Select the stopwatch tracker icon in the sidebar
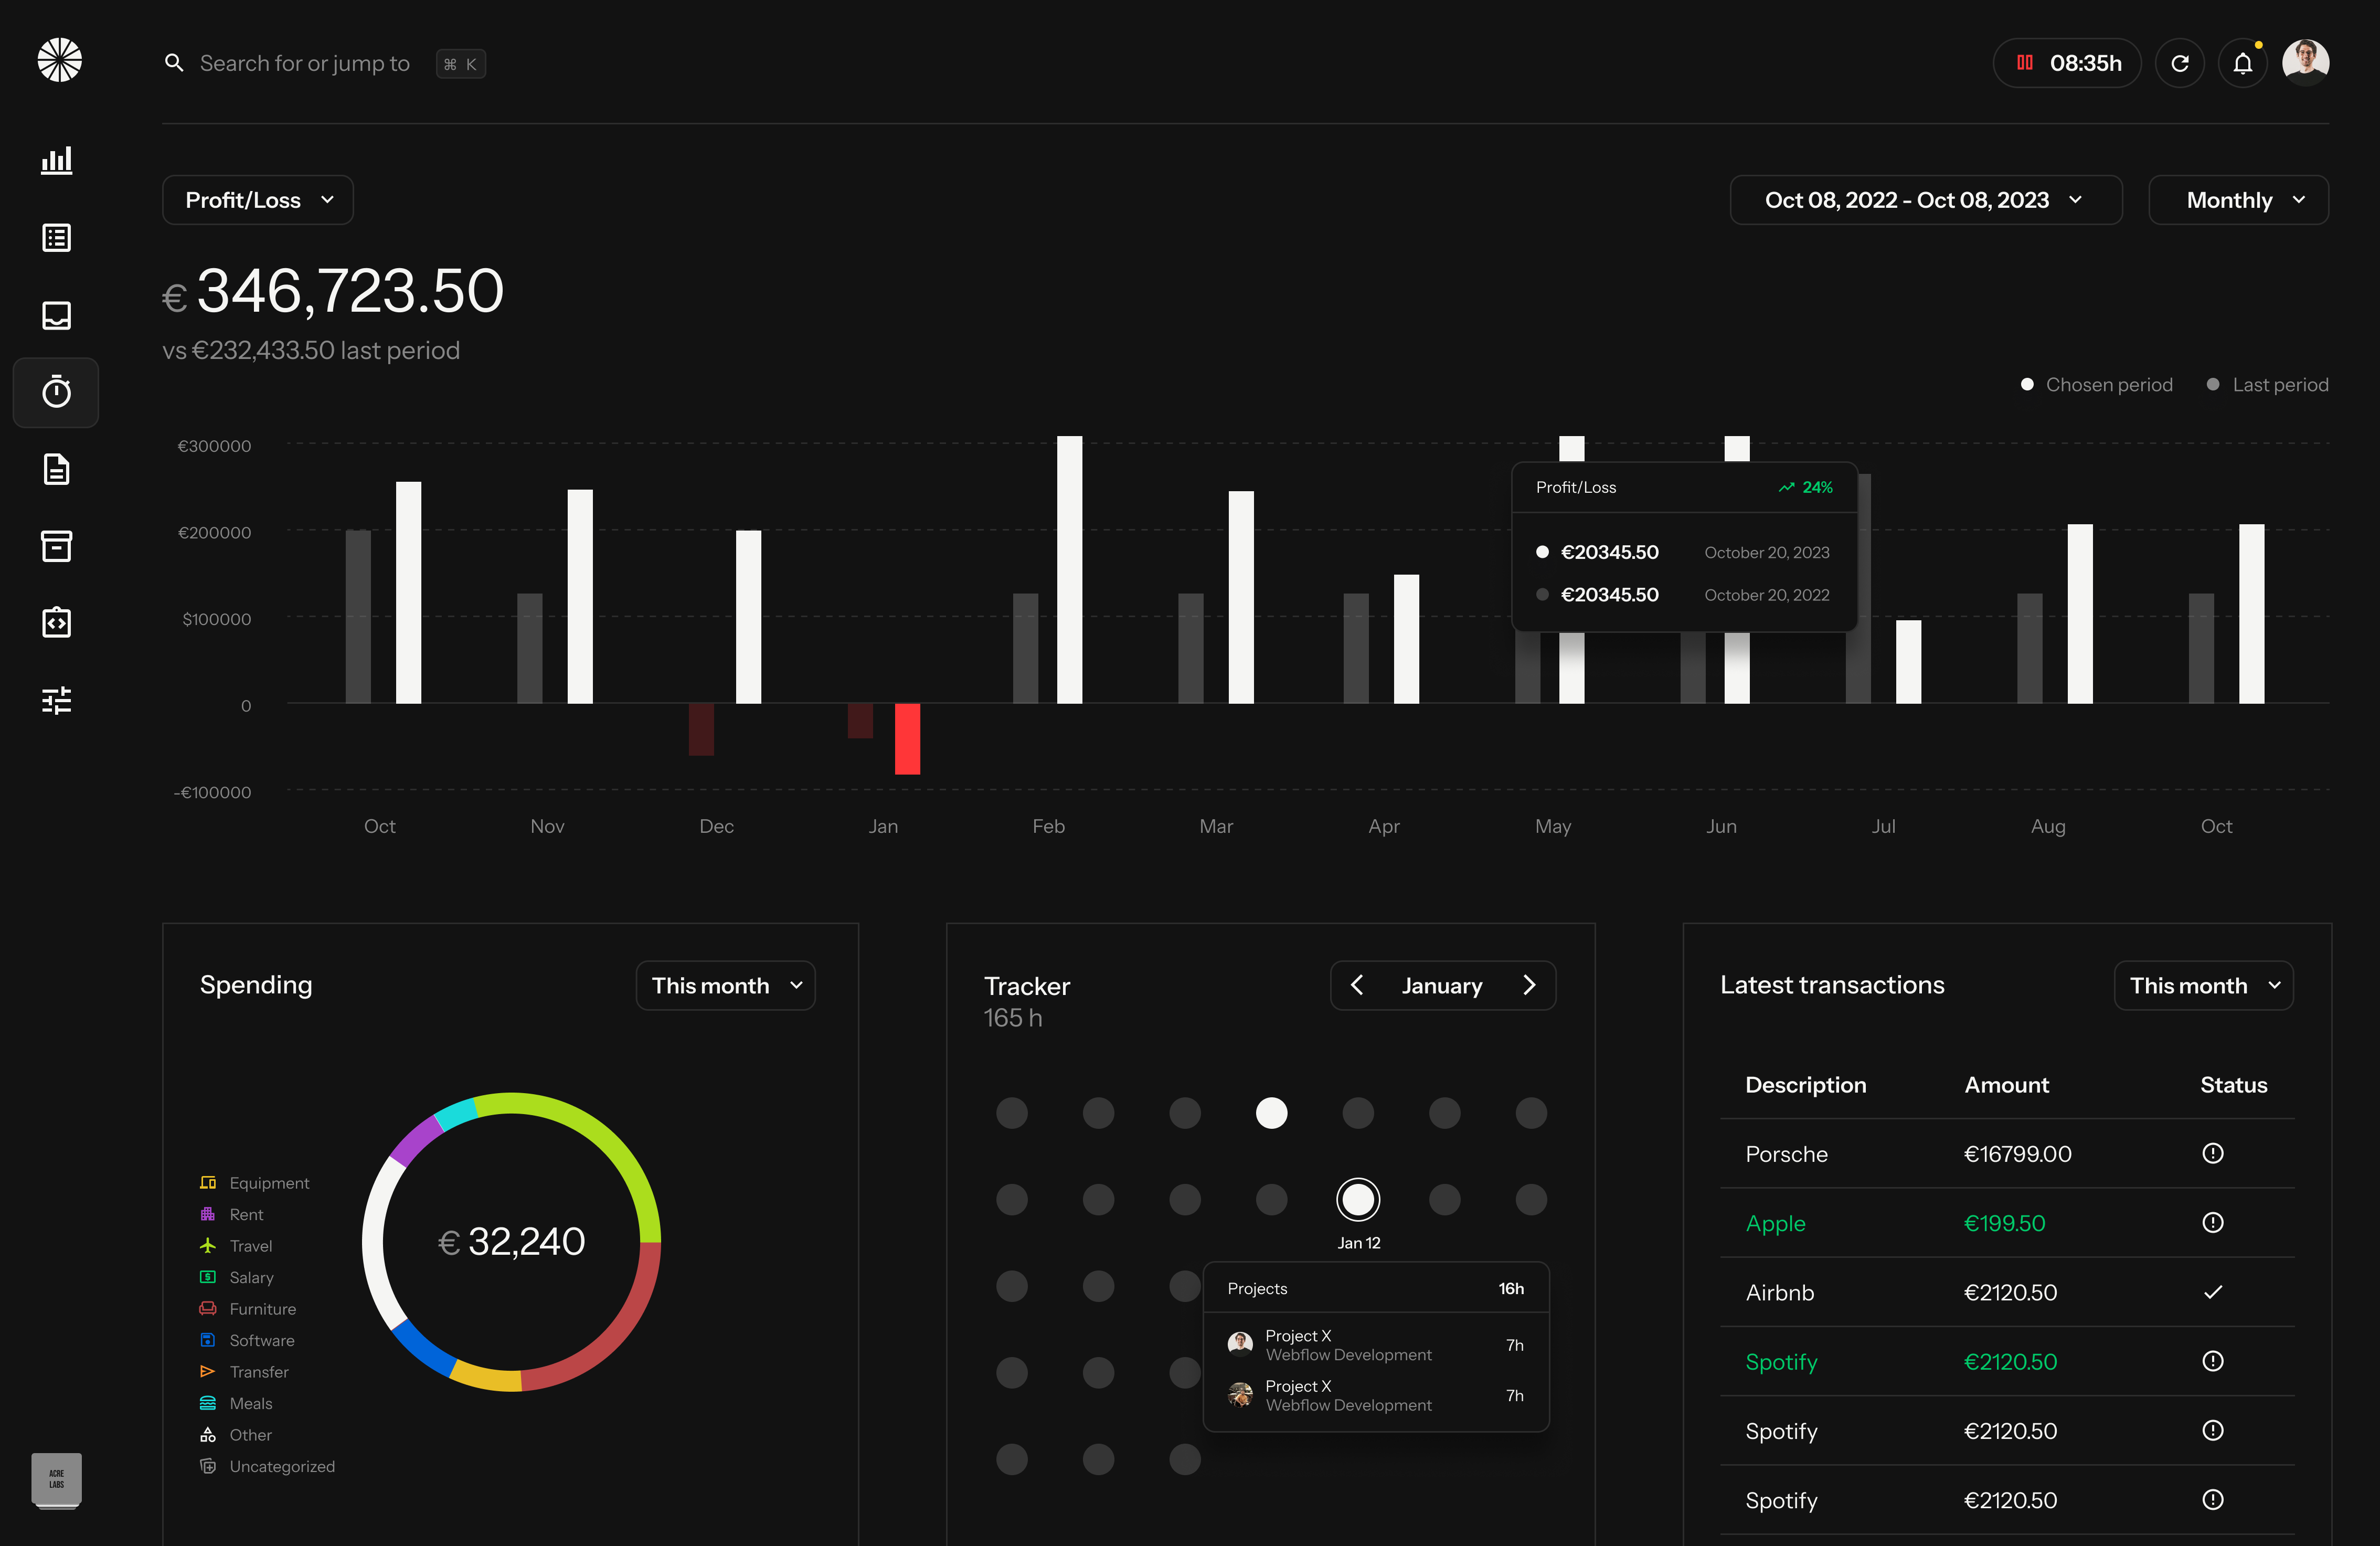The height and width of the screenshot is (1546, 2380). tap(56, 392)
